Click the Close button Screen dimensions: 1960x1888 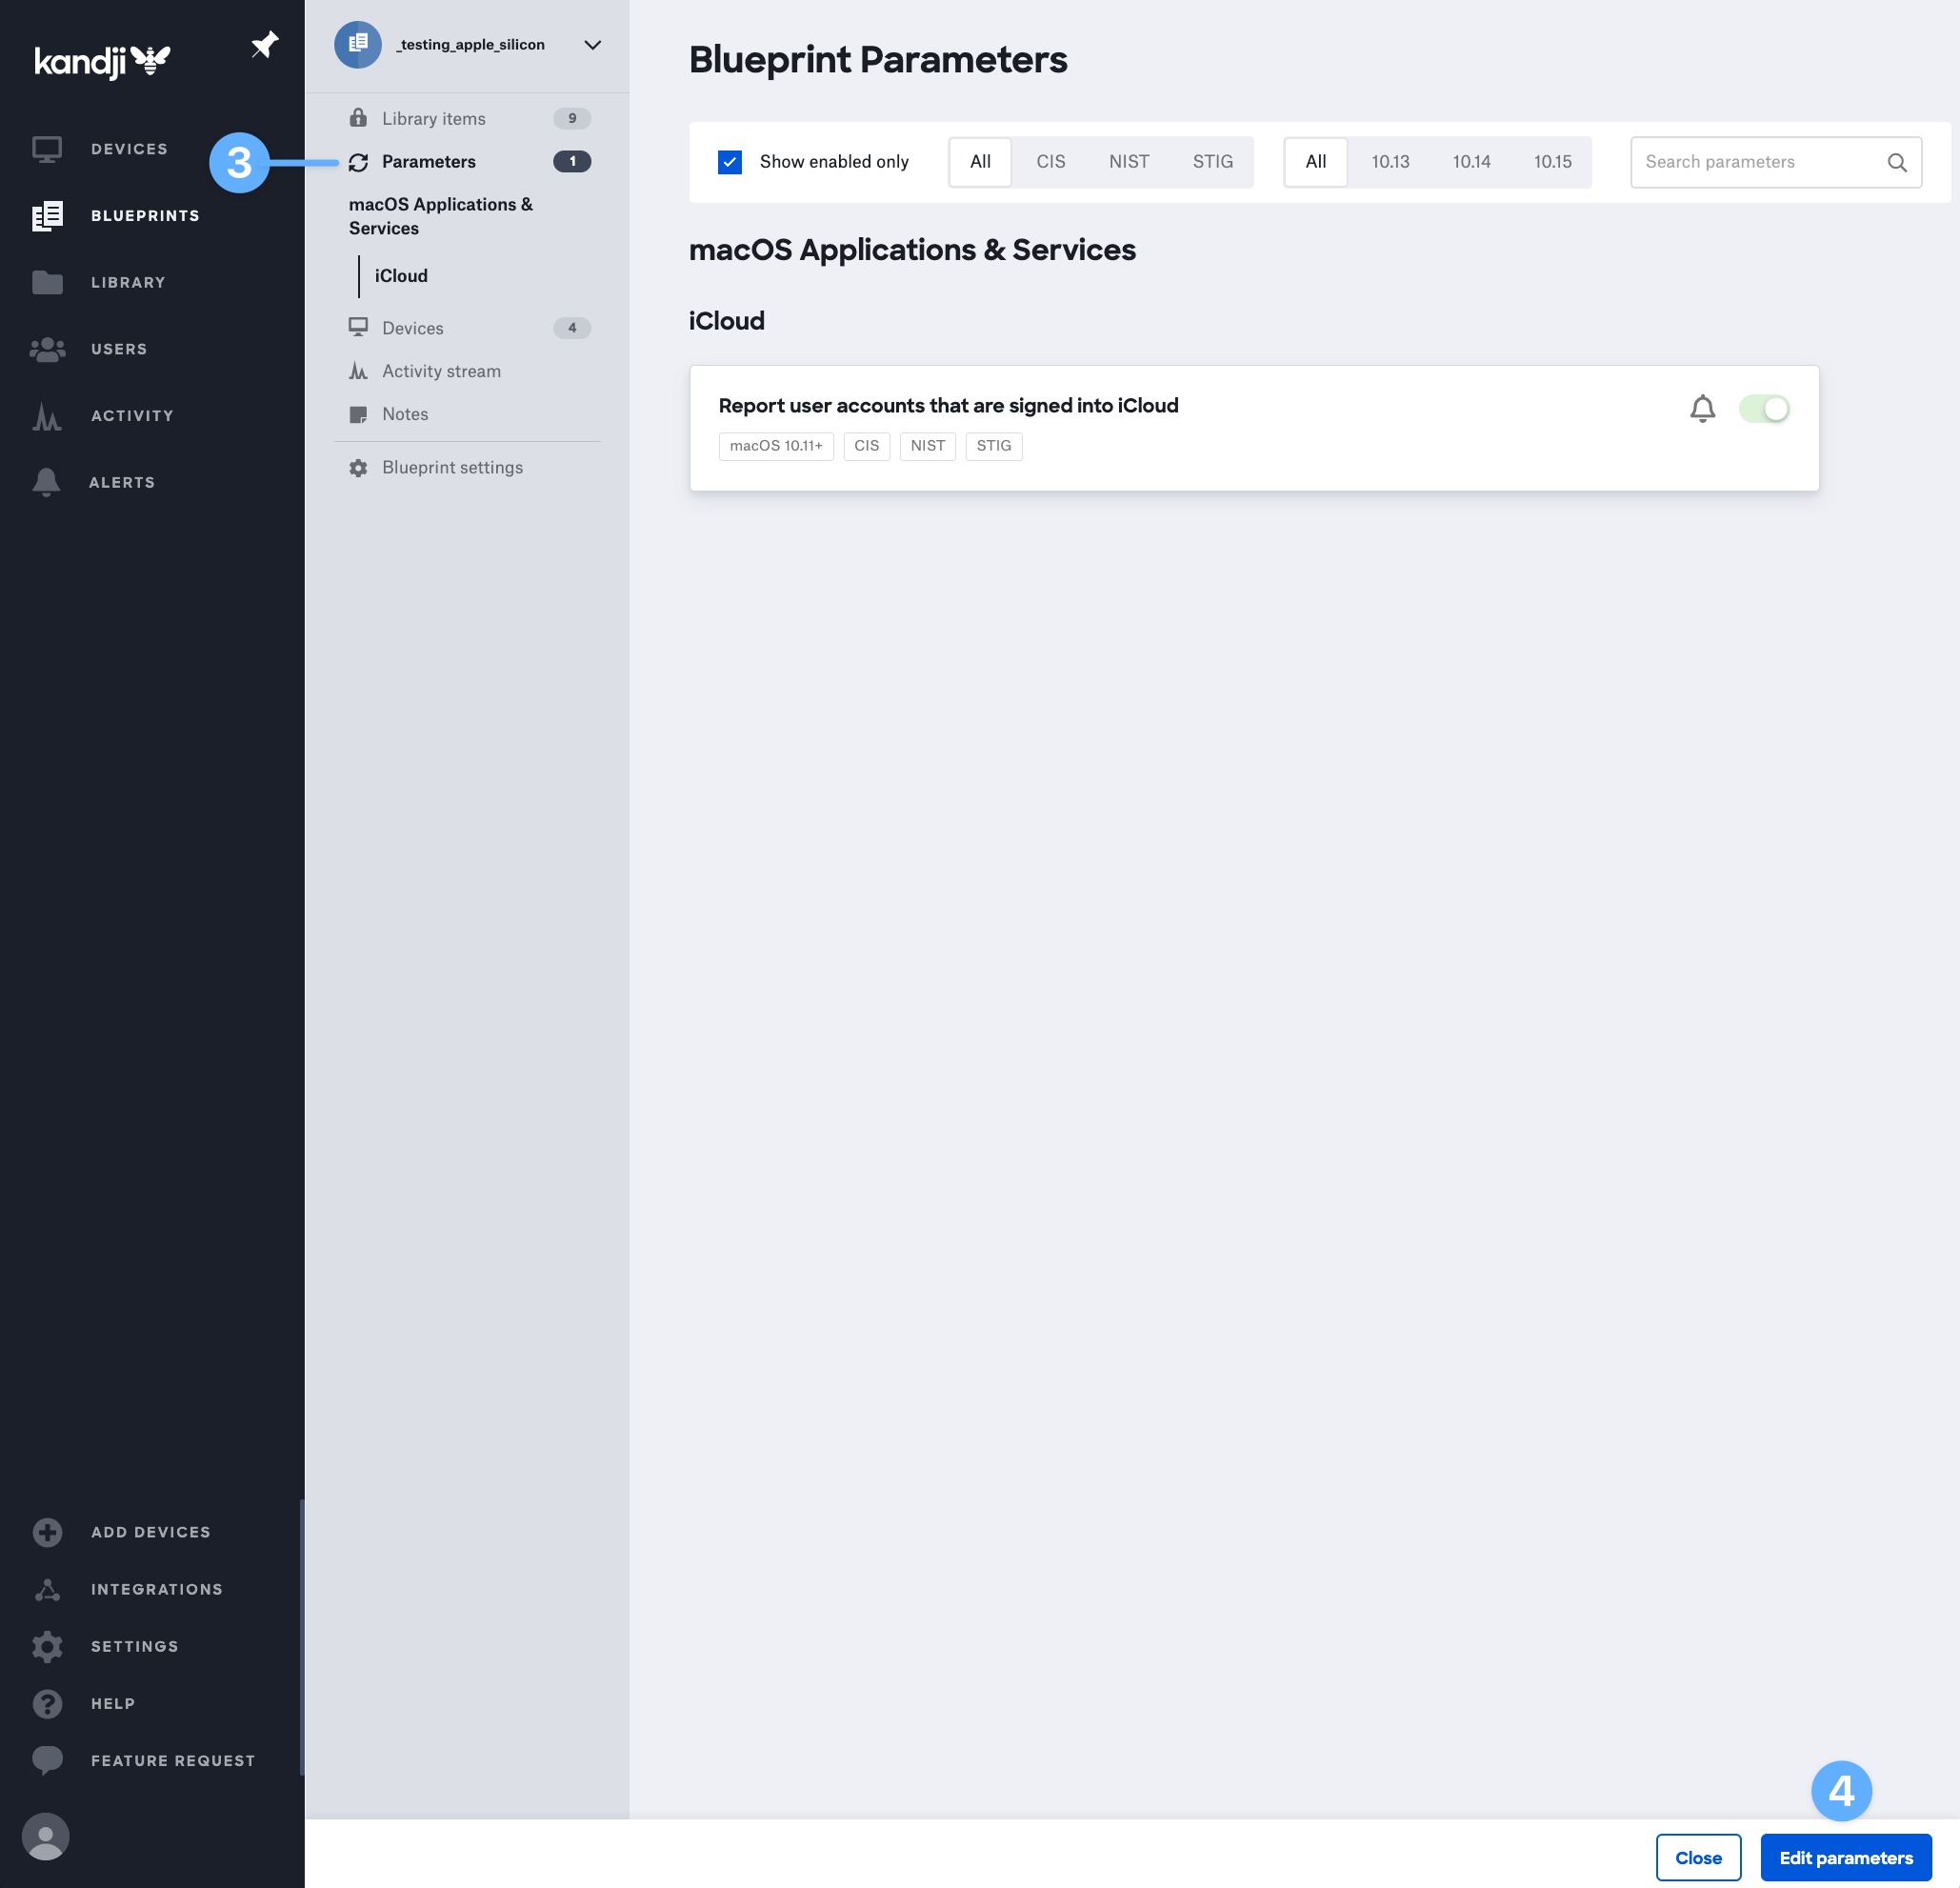coord(1698,1857)
